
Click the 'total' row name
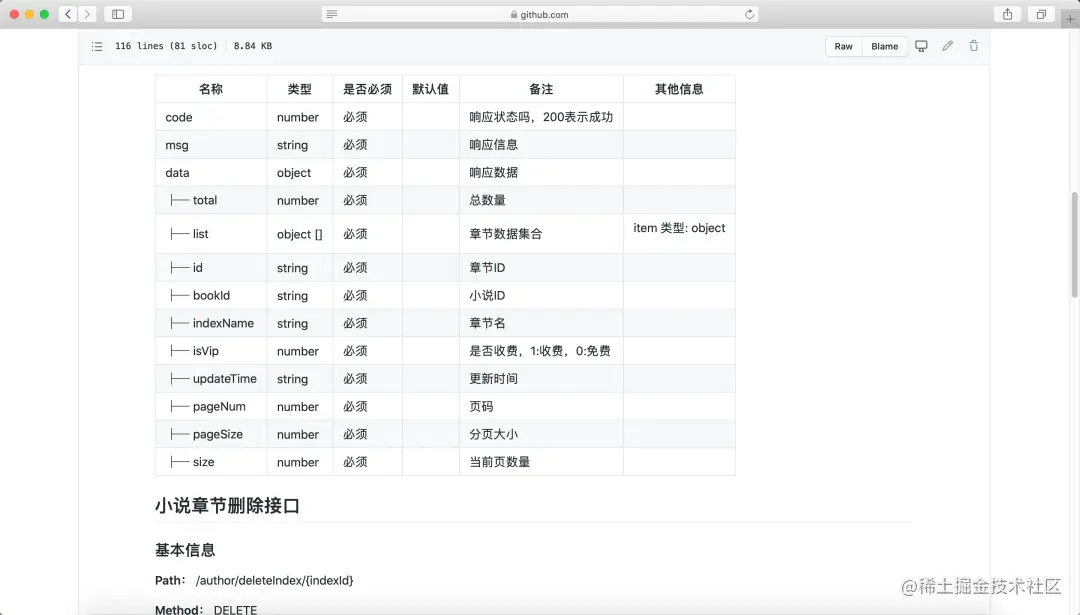(x=205, y=200)
